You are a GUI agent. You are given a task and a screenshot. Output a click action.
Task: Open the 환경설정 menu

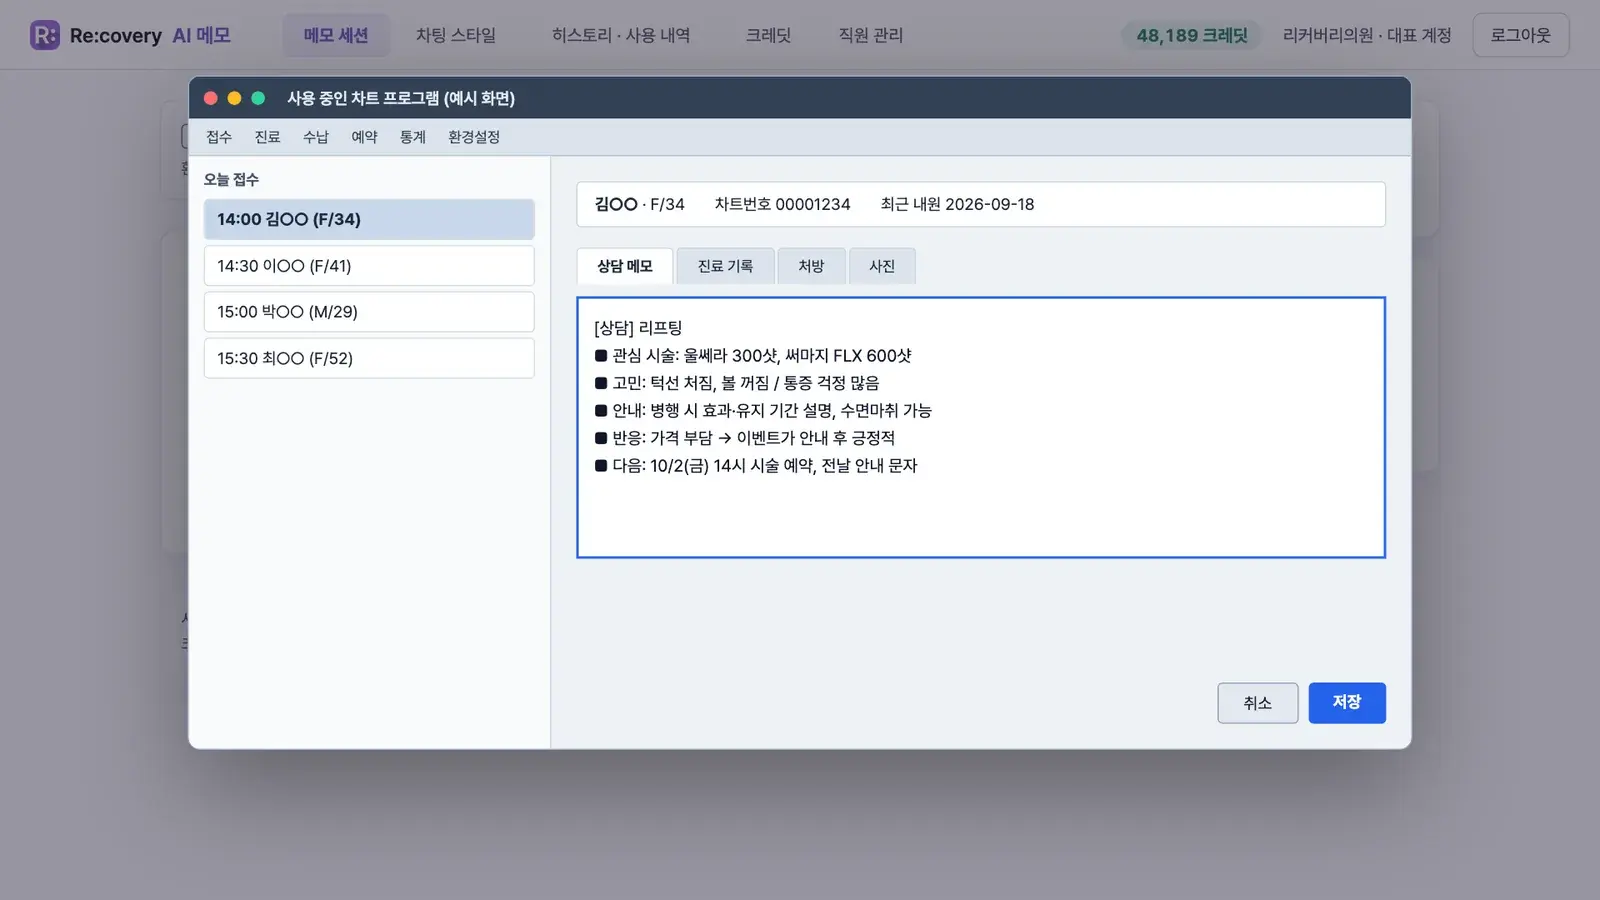(474, 137)
